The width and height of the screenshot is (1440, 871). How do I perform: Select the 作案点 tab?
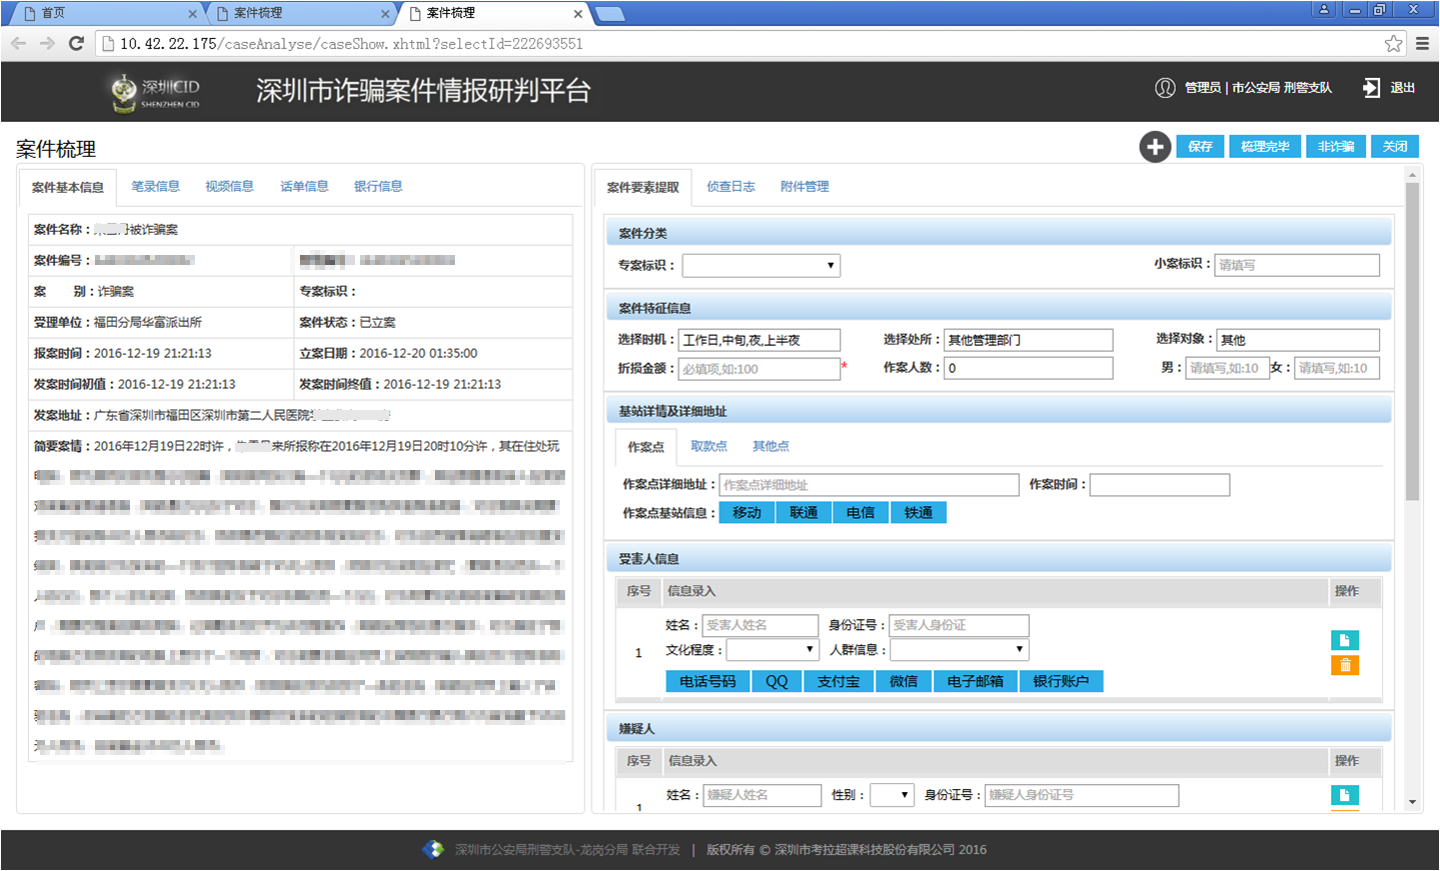[x=645, y=447]
